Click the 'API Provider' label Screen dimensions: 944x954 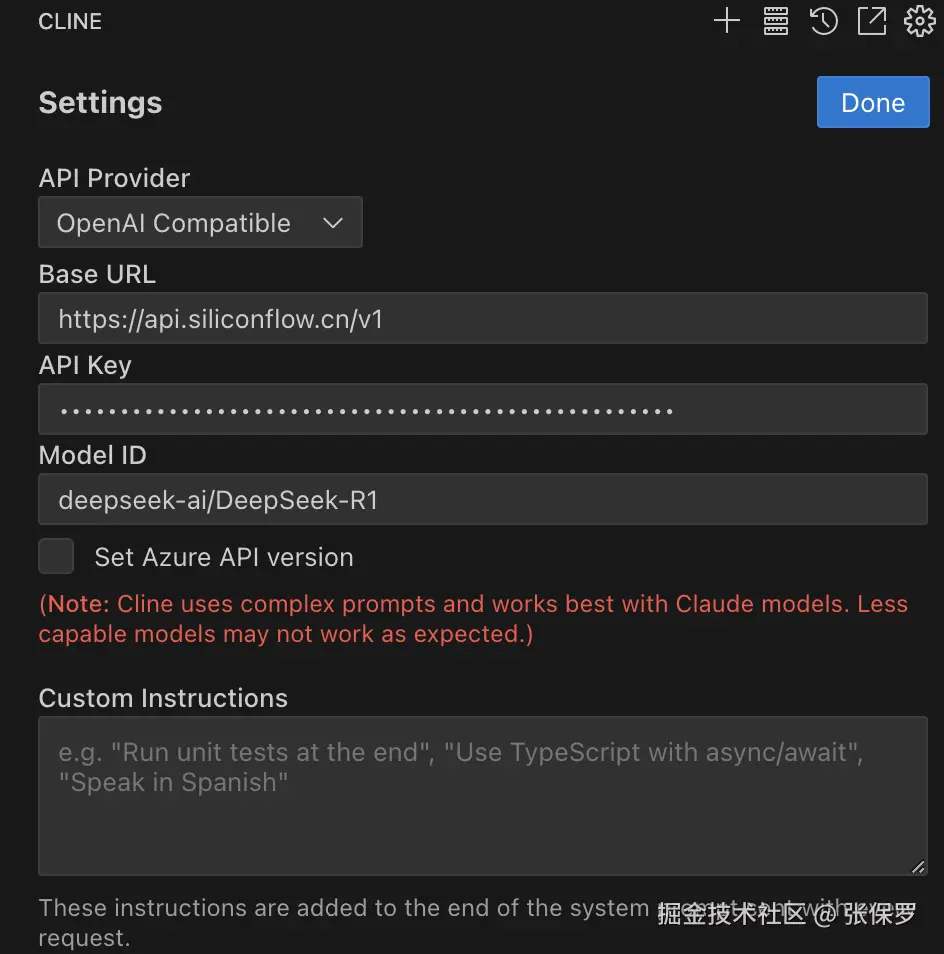[x=114, y=178]
